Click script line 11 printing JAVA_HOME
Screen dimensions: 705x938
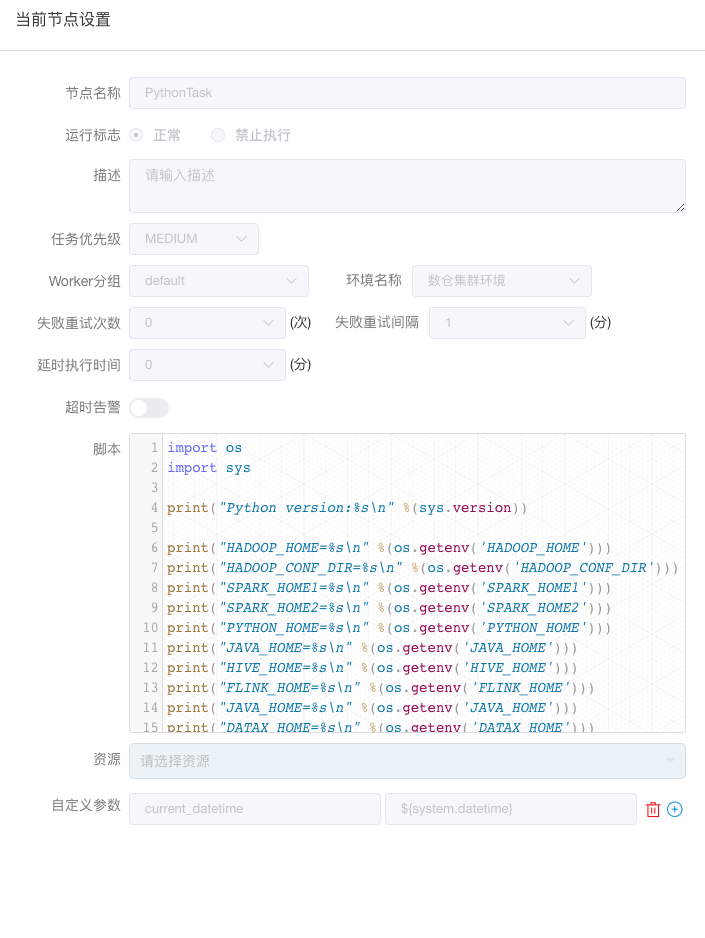coord(372,648)
